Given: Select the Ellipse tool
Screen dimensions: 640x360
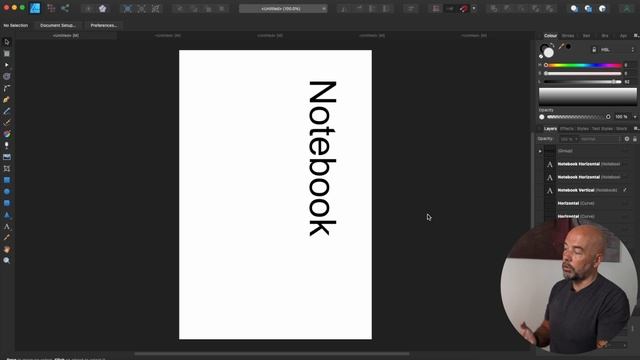Looking at the screenshot, I should click(x=7, y=191).
